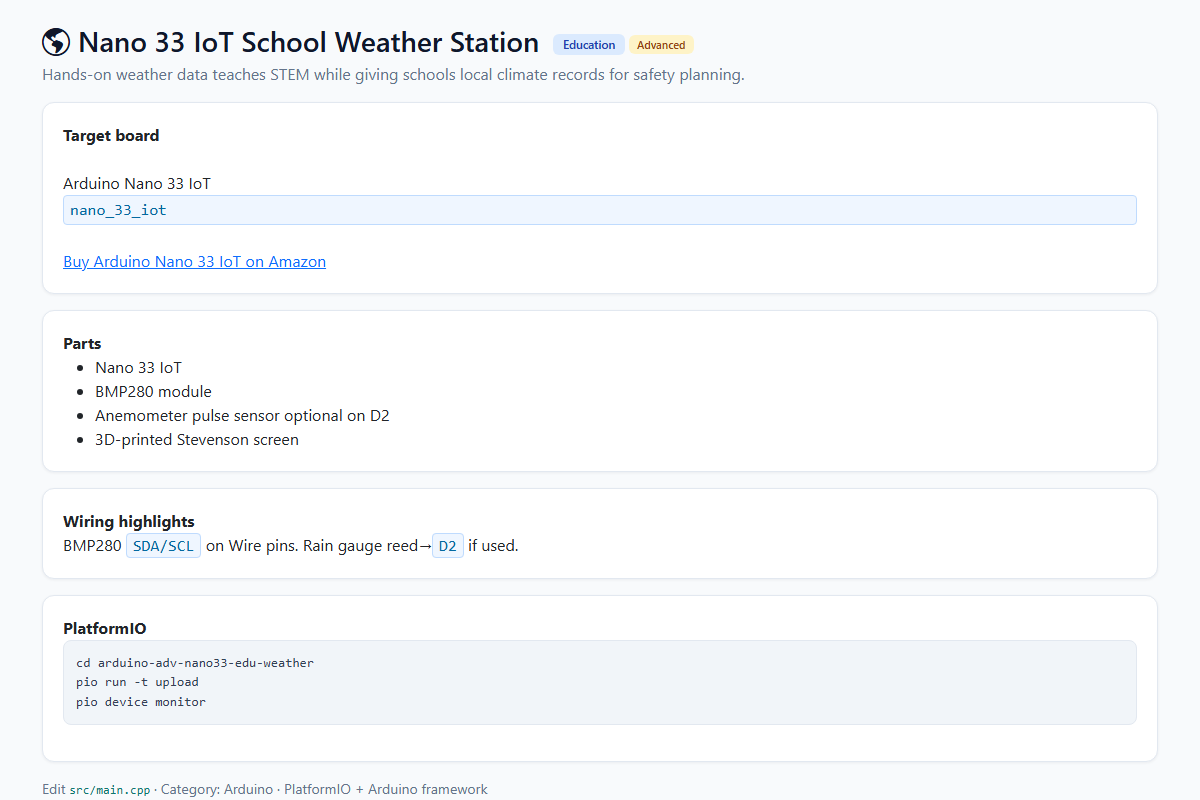The image size is (1200, 800).
Task: Click the subtitle about hands-on weather data
Action: tap(393, 75)
